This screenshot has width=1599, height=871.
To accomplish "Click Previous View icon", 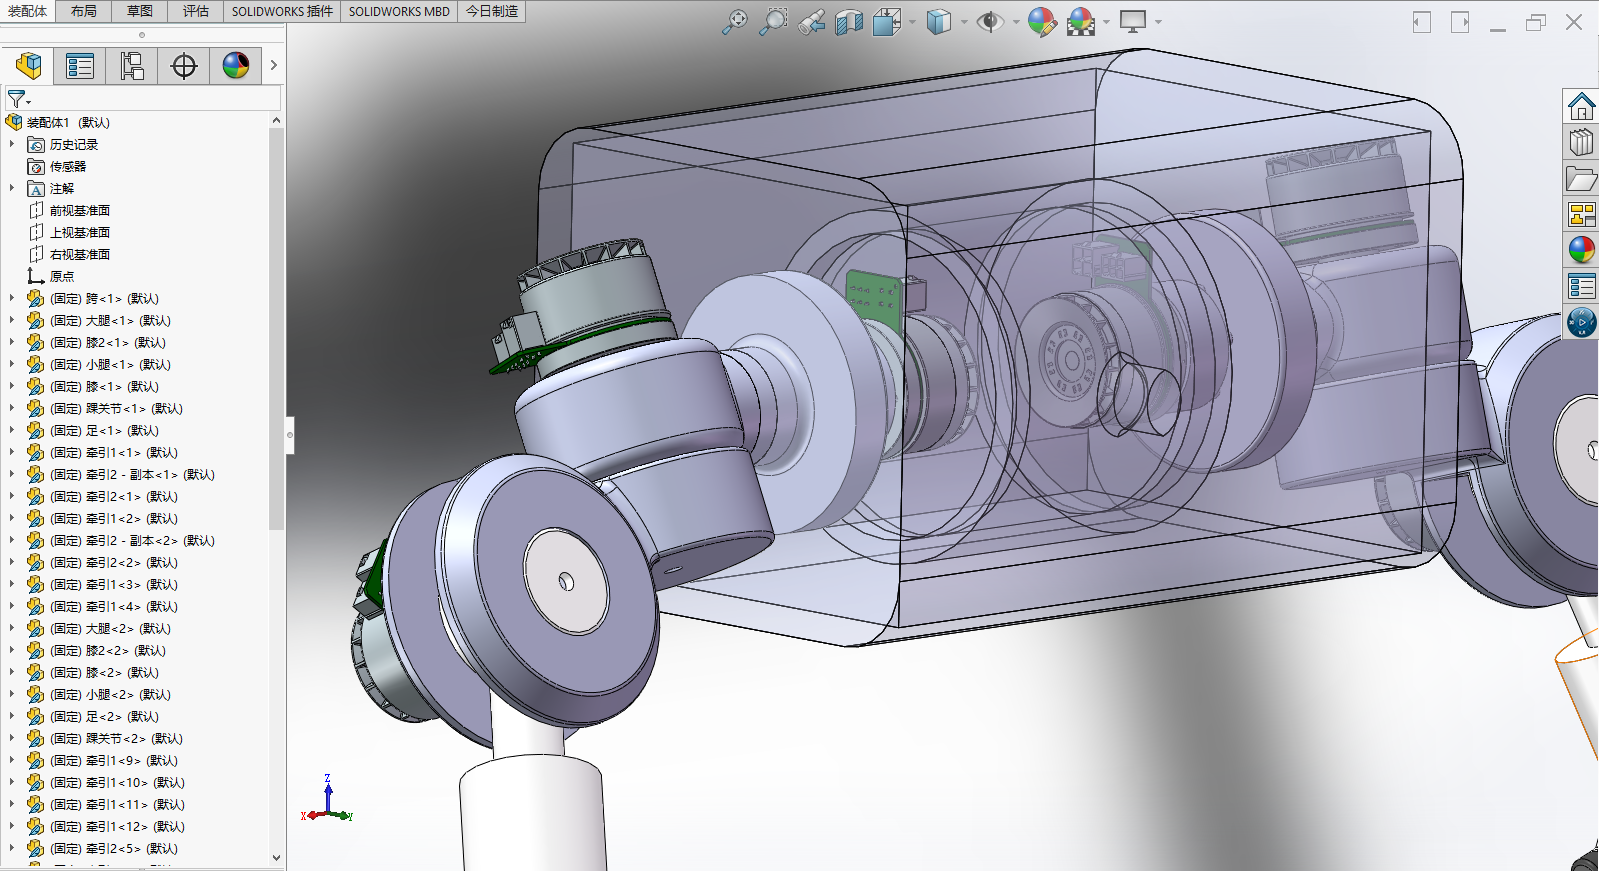I will click(x=811, y=22).
